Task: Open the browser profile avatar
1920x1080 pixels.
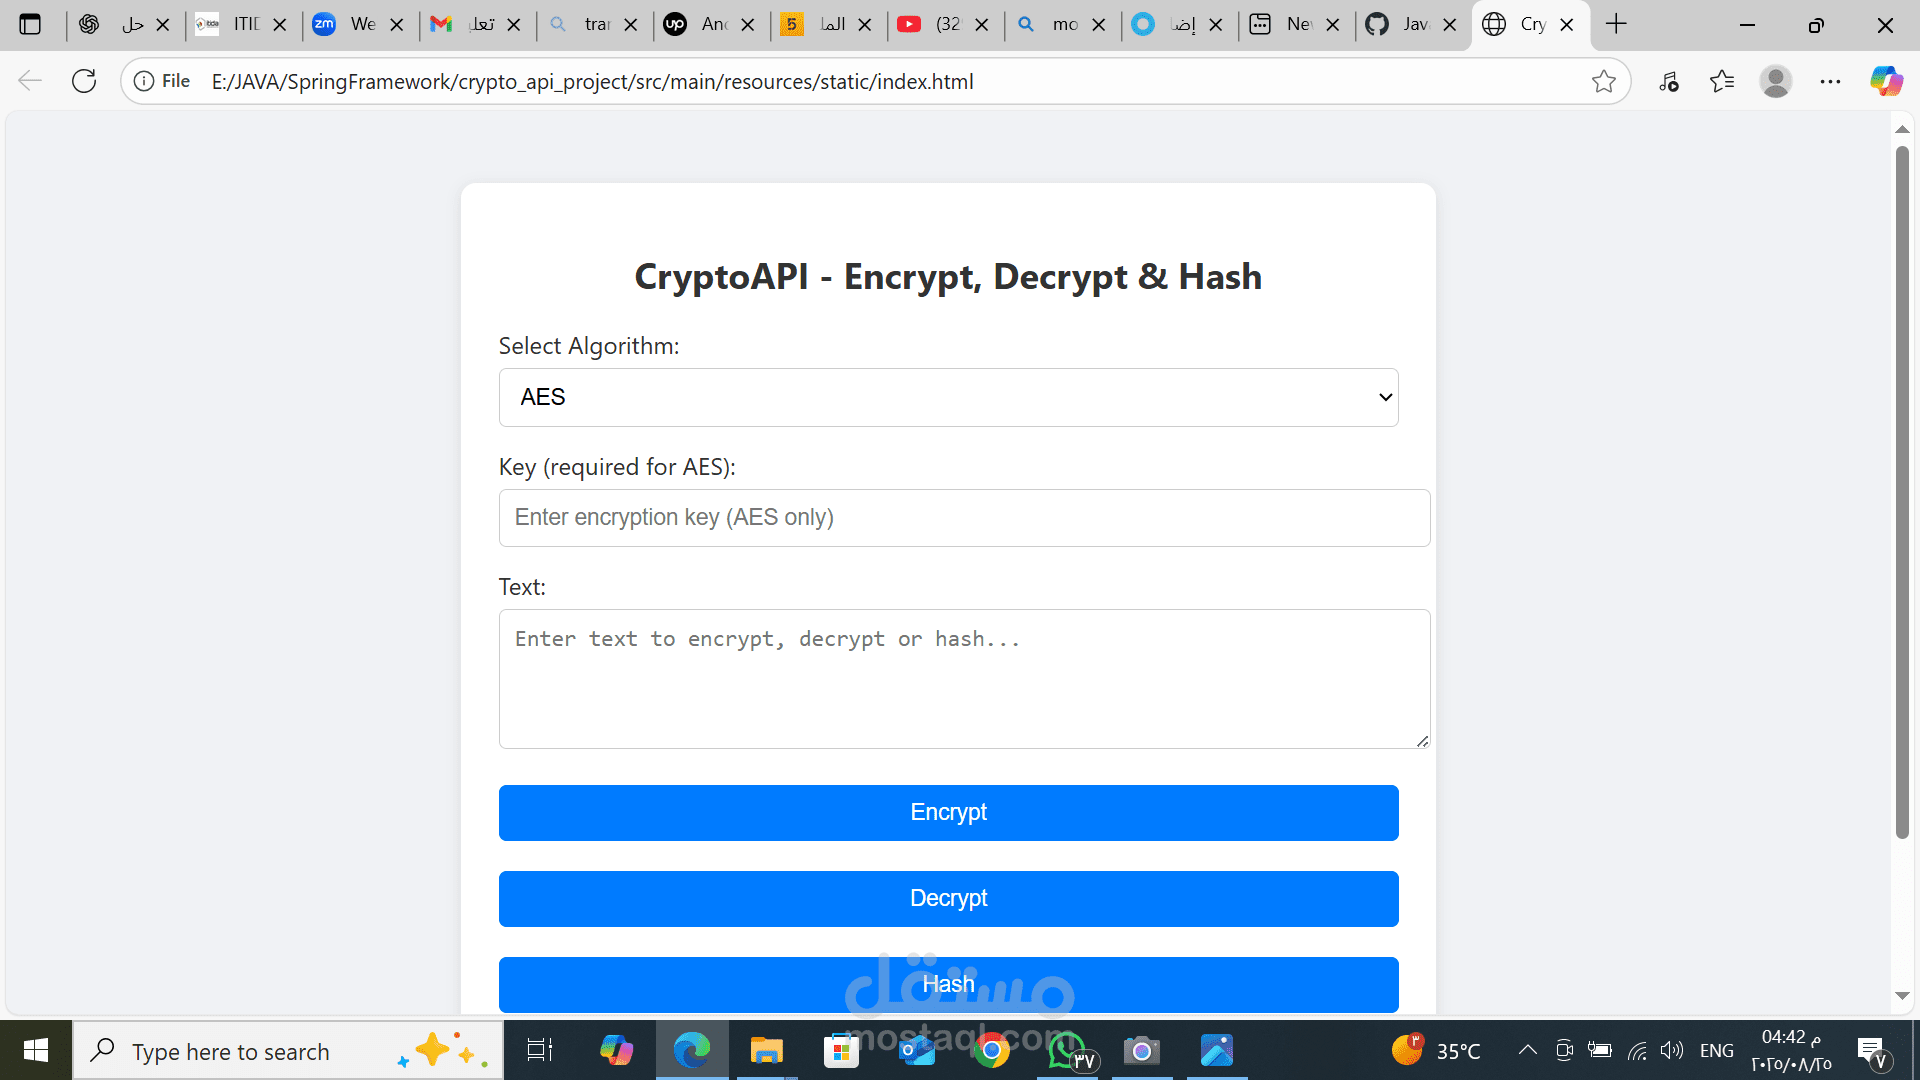Action: pos(1776,81)
